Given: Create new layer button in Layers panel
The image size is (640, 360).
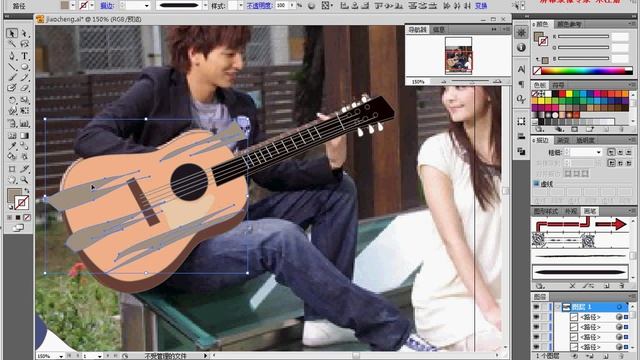Looking at the screenshot, I should click(x=606, y=356).
